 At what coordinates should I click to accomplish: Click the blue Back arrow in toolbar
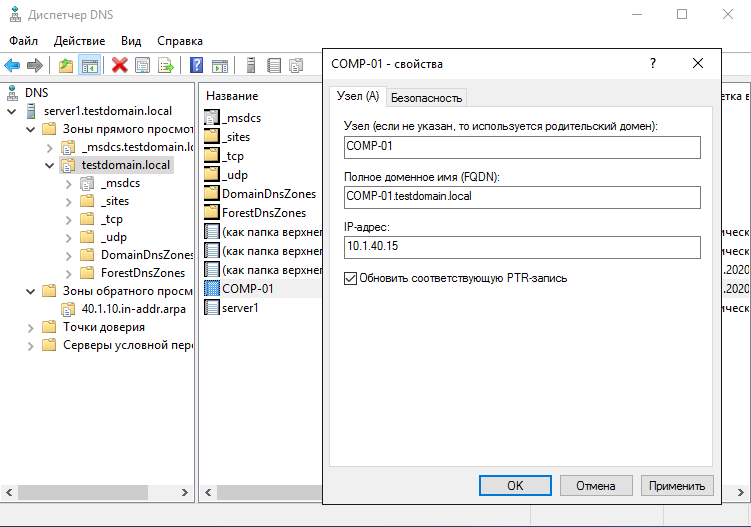point(12,65)
